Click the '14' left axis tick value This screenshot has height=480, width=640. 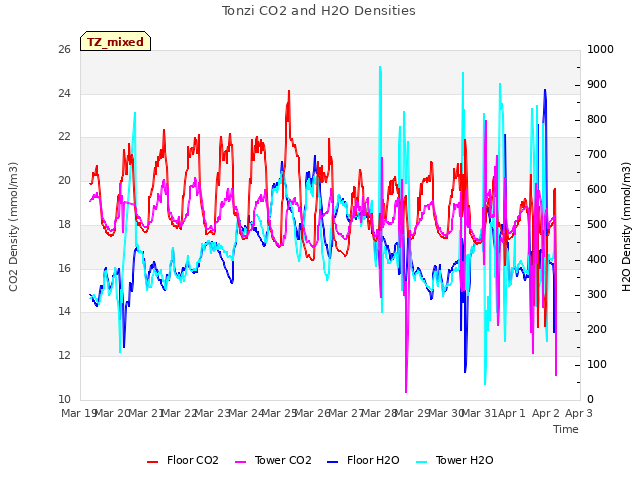[x=64, y=312]
